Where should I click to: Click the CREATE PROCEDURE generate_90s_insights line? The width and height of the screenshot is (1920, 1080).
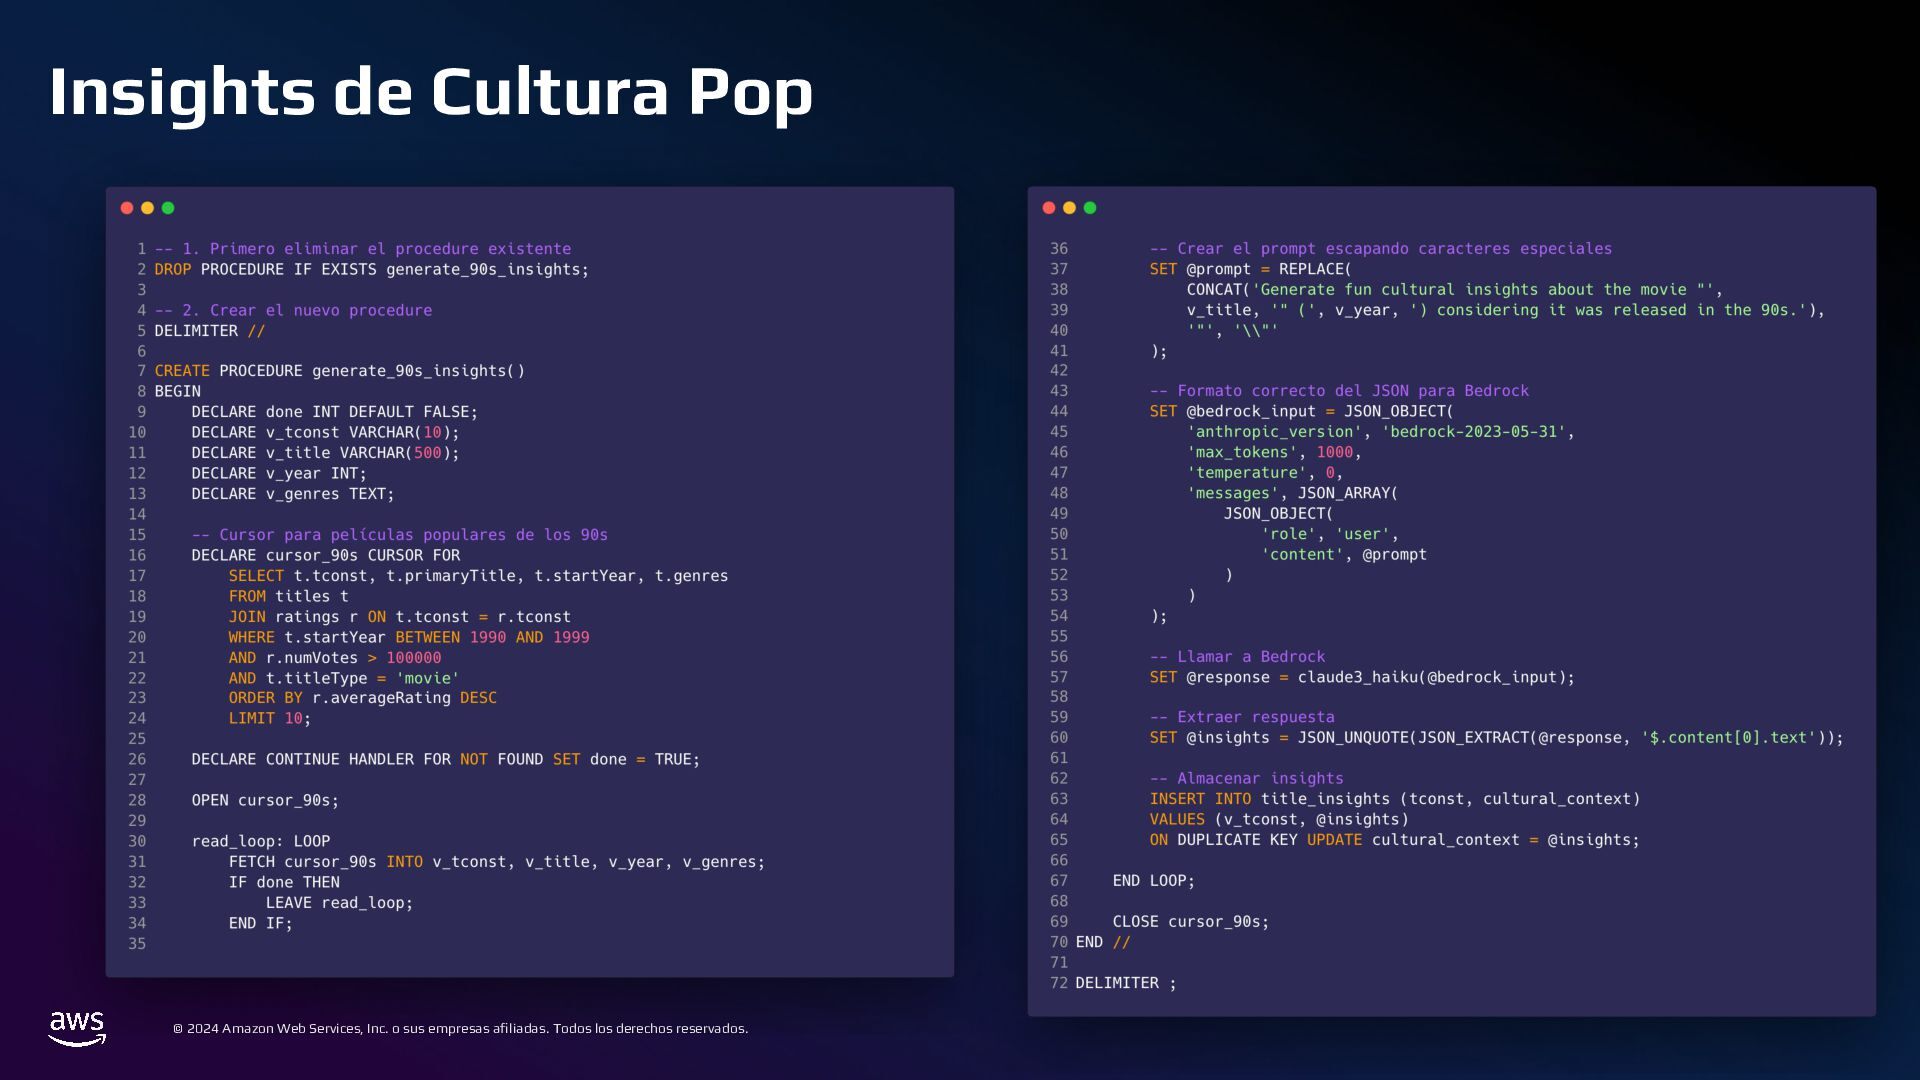pyautogui.click(x=339, y=371)
